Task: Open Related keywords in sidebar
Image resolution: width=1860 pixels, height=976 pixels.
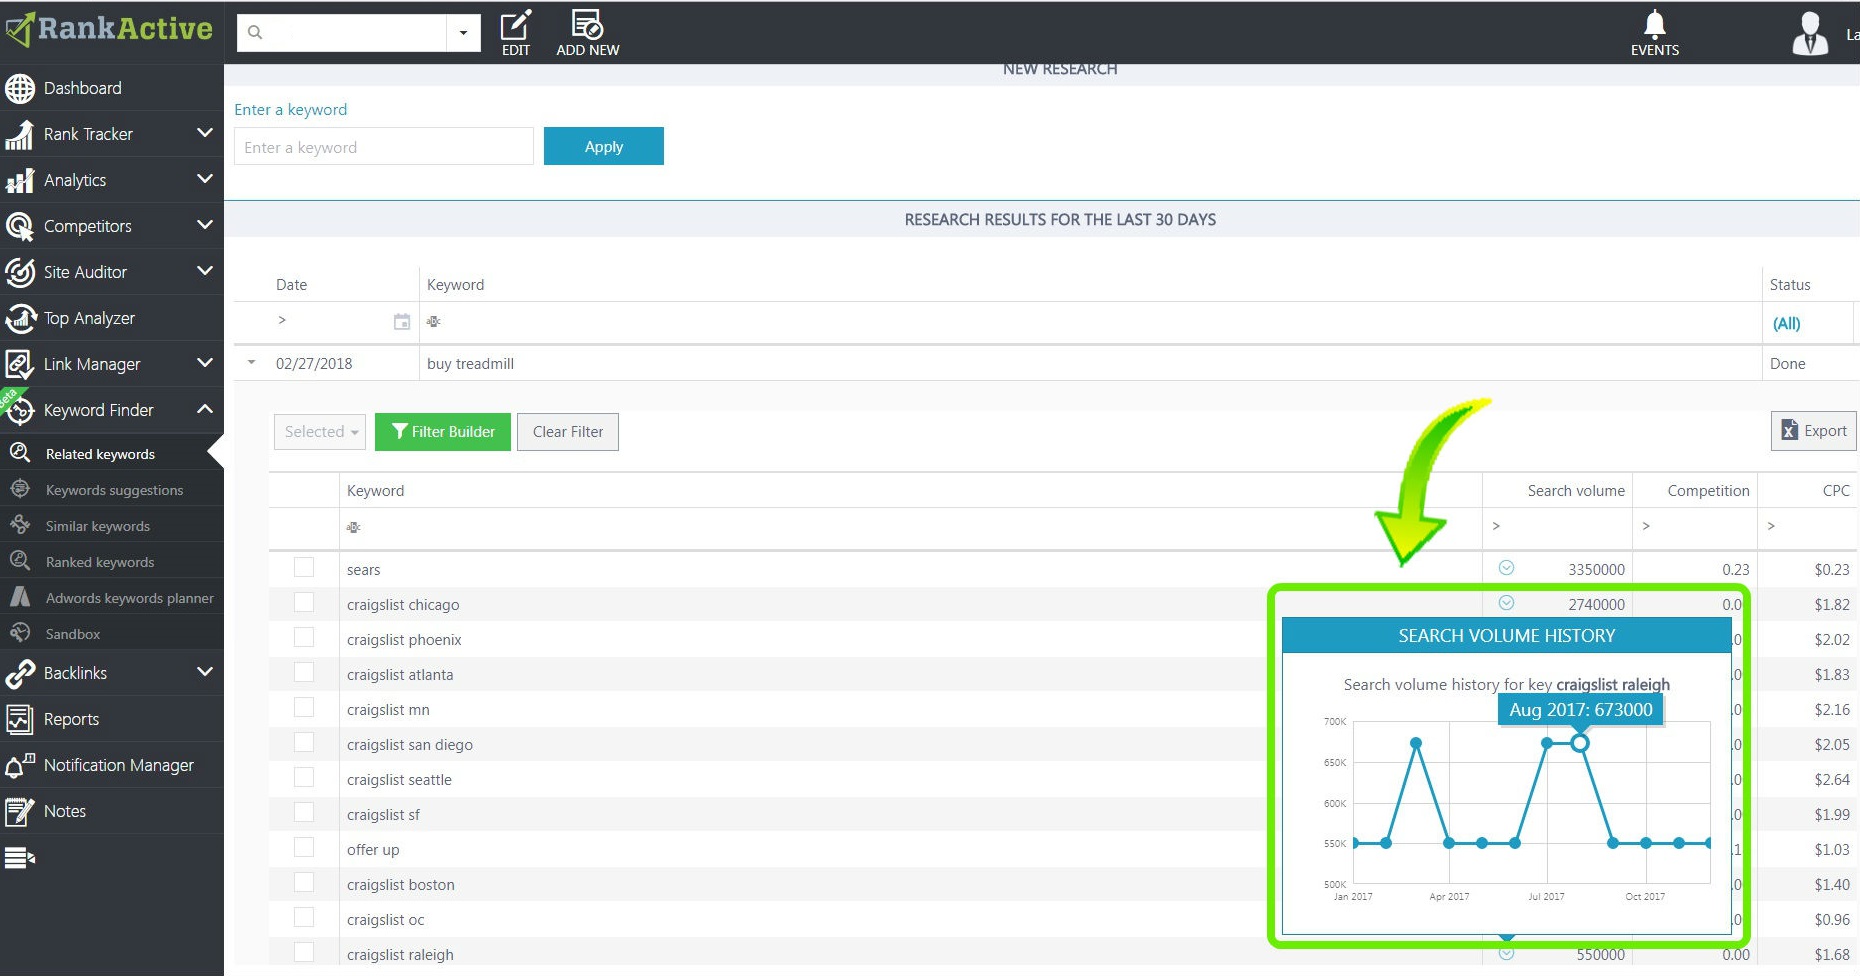Action: tap(100, 454)
